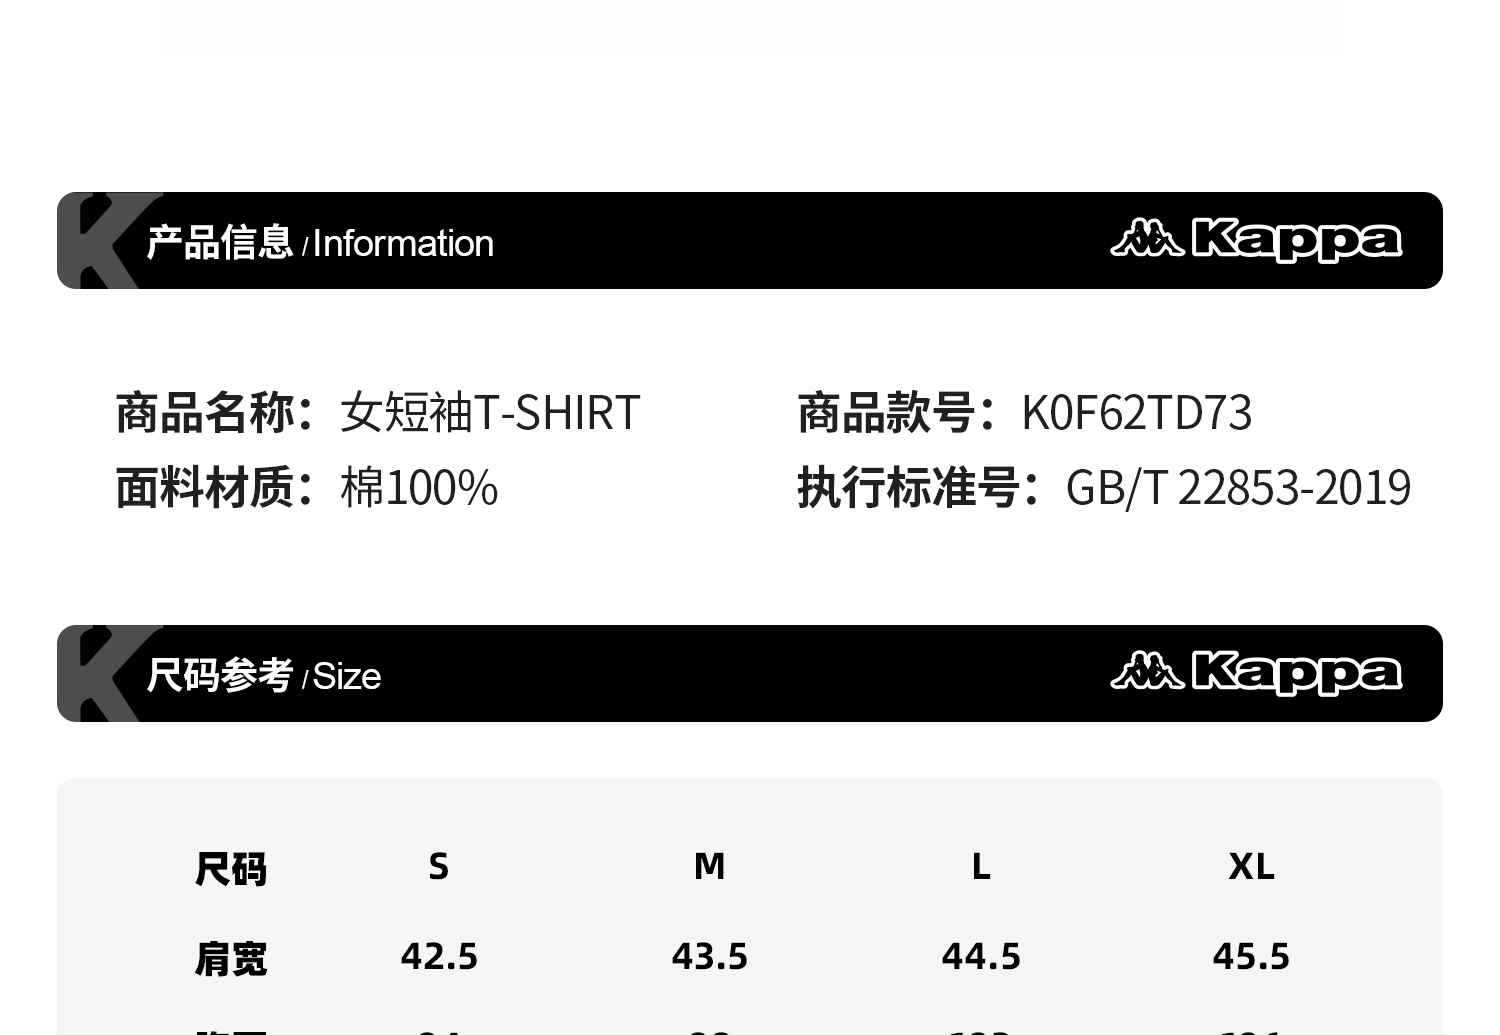Select the 产品信息 / Information heading
Screen dimensions: 1500x1035
(320, 243)
